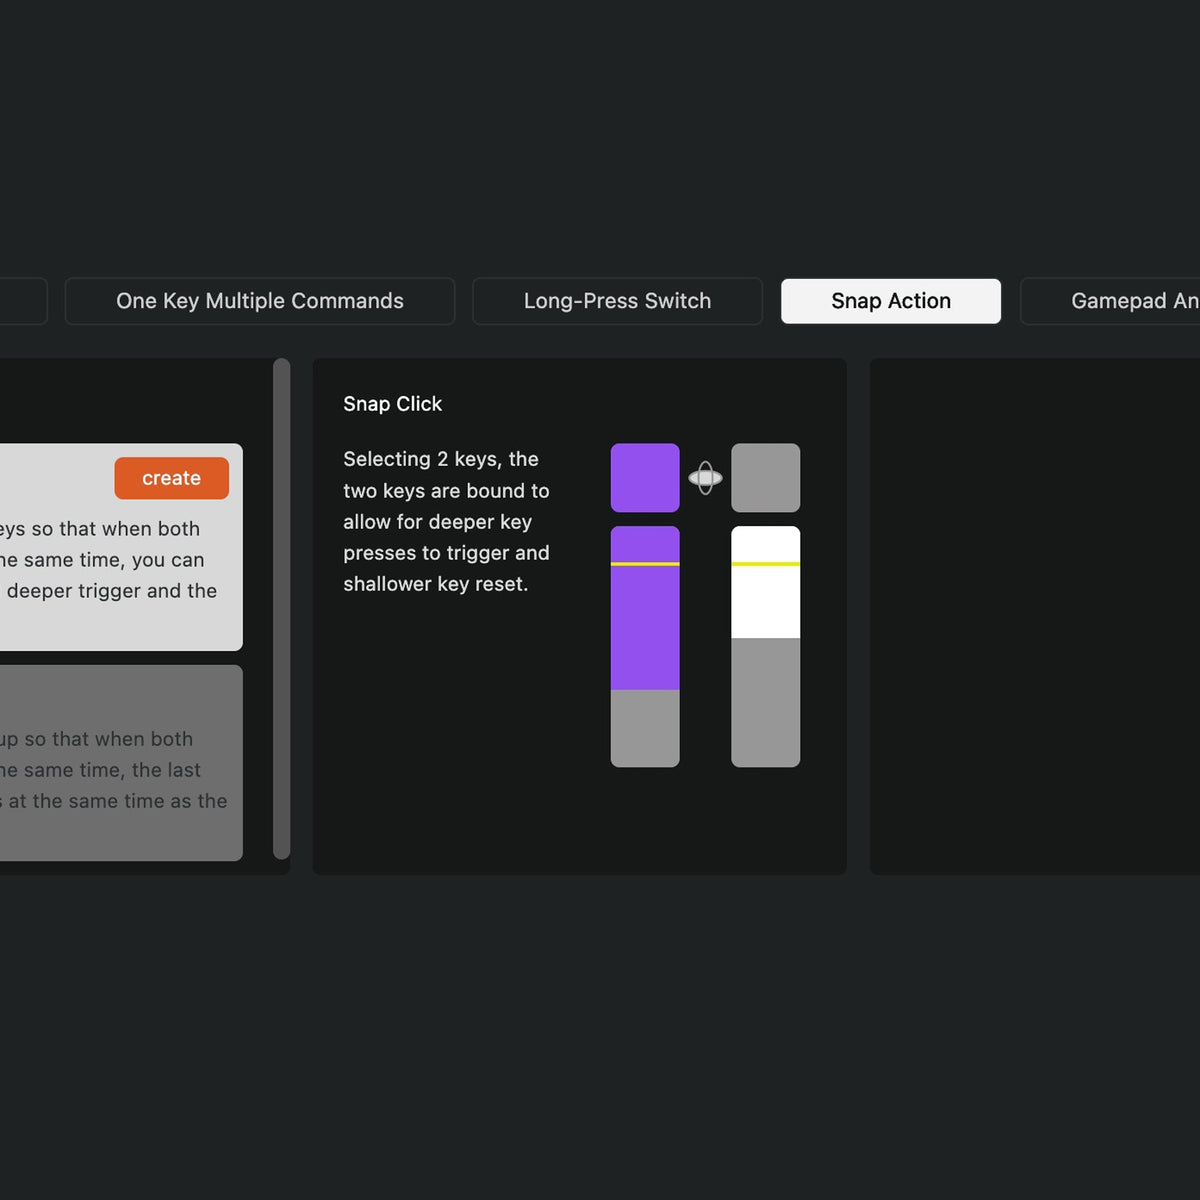Select the Snap Action tab
1200x1200 pixels.
click(890, 301)
